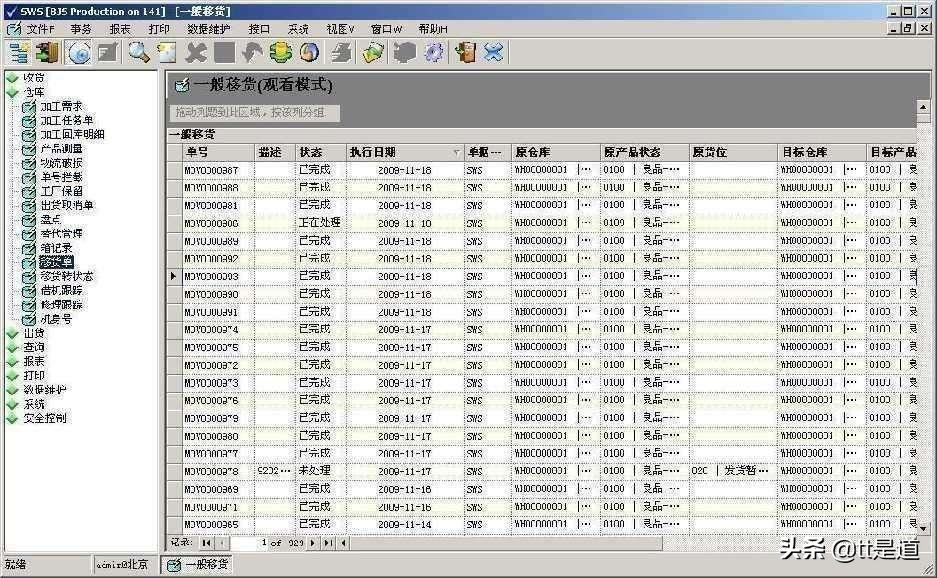
Task: Collapse the 仓库 tree section
Action: pyautogui.click(x=13, y=92)
